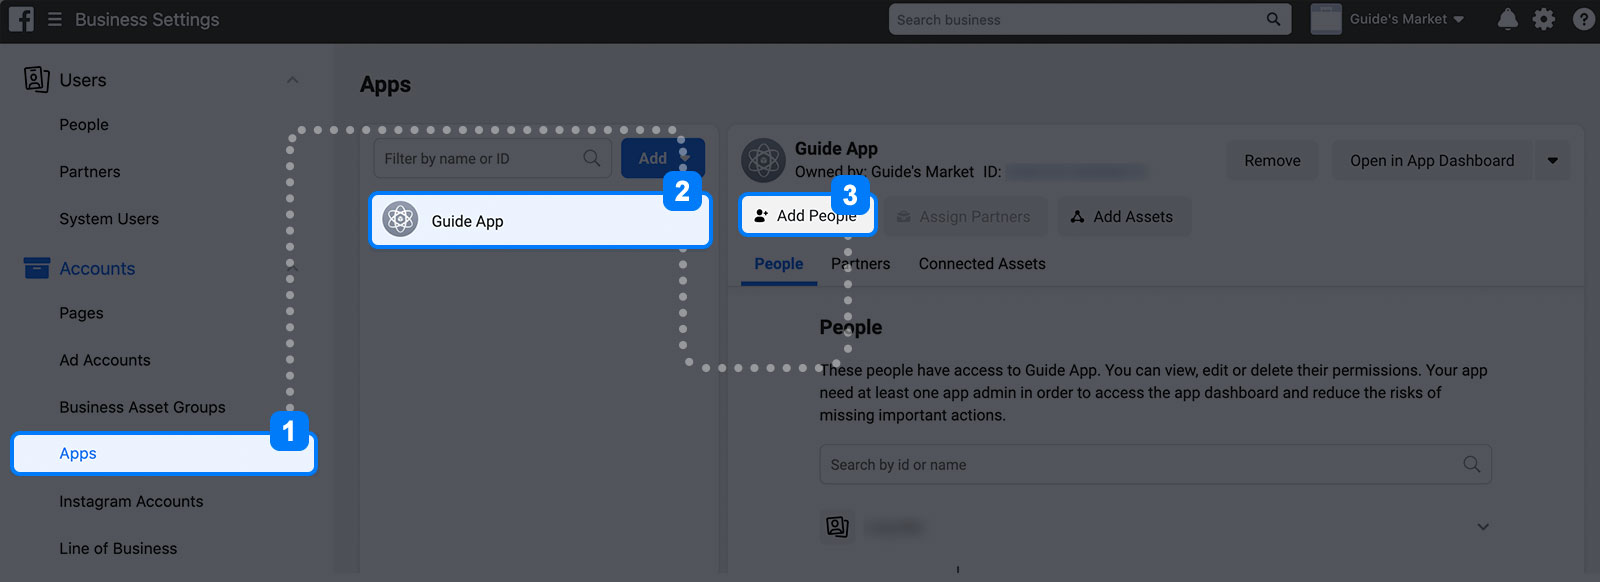The image size is (1600, 582).
Task: Click the Add Assets button
Action: 1124,217
